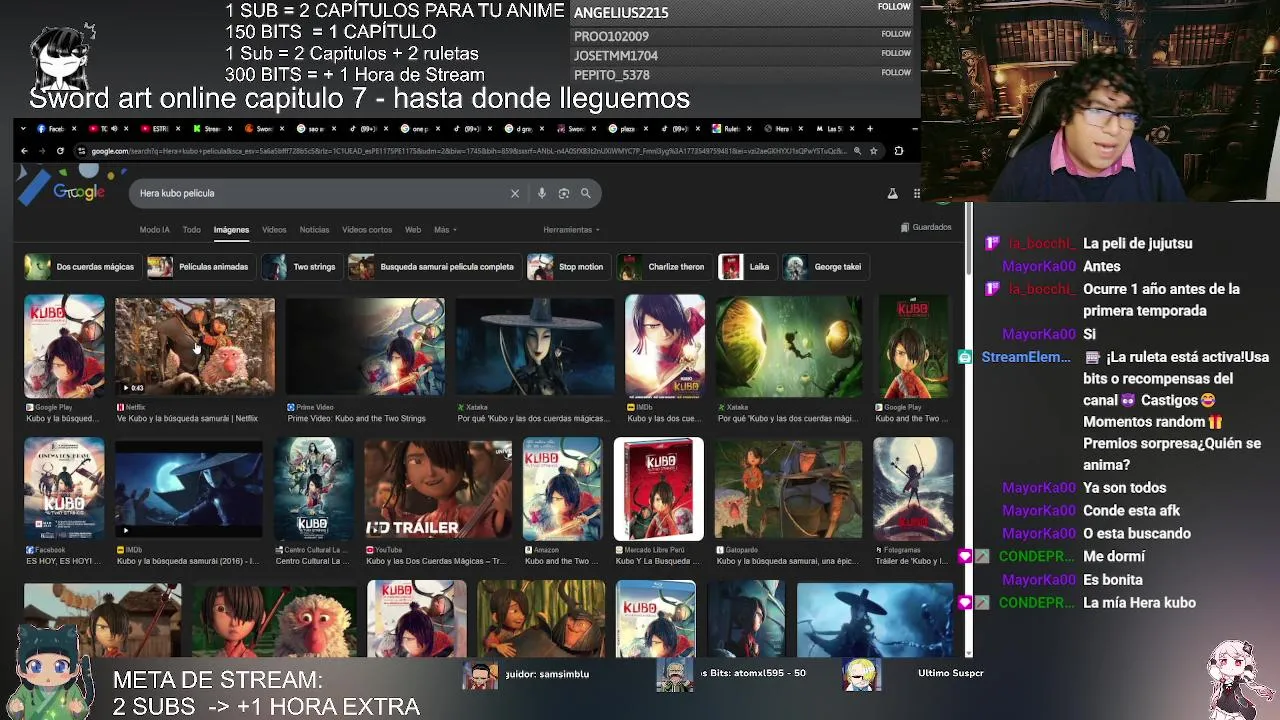Reload the page in browser
The width and height of the screenshot is (1280, 720).
coord(60,151)
